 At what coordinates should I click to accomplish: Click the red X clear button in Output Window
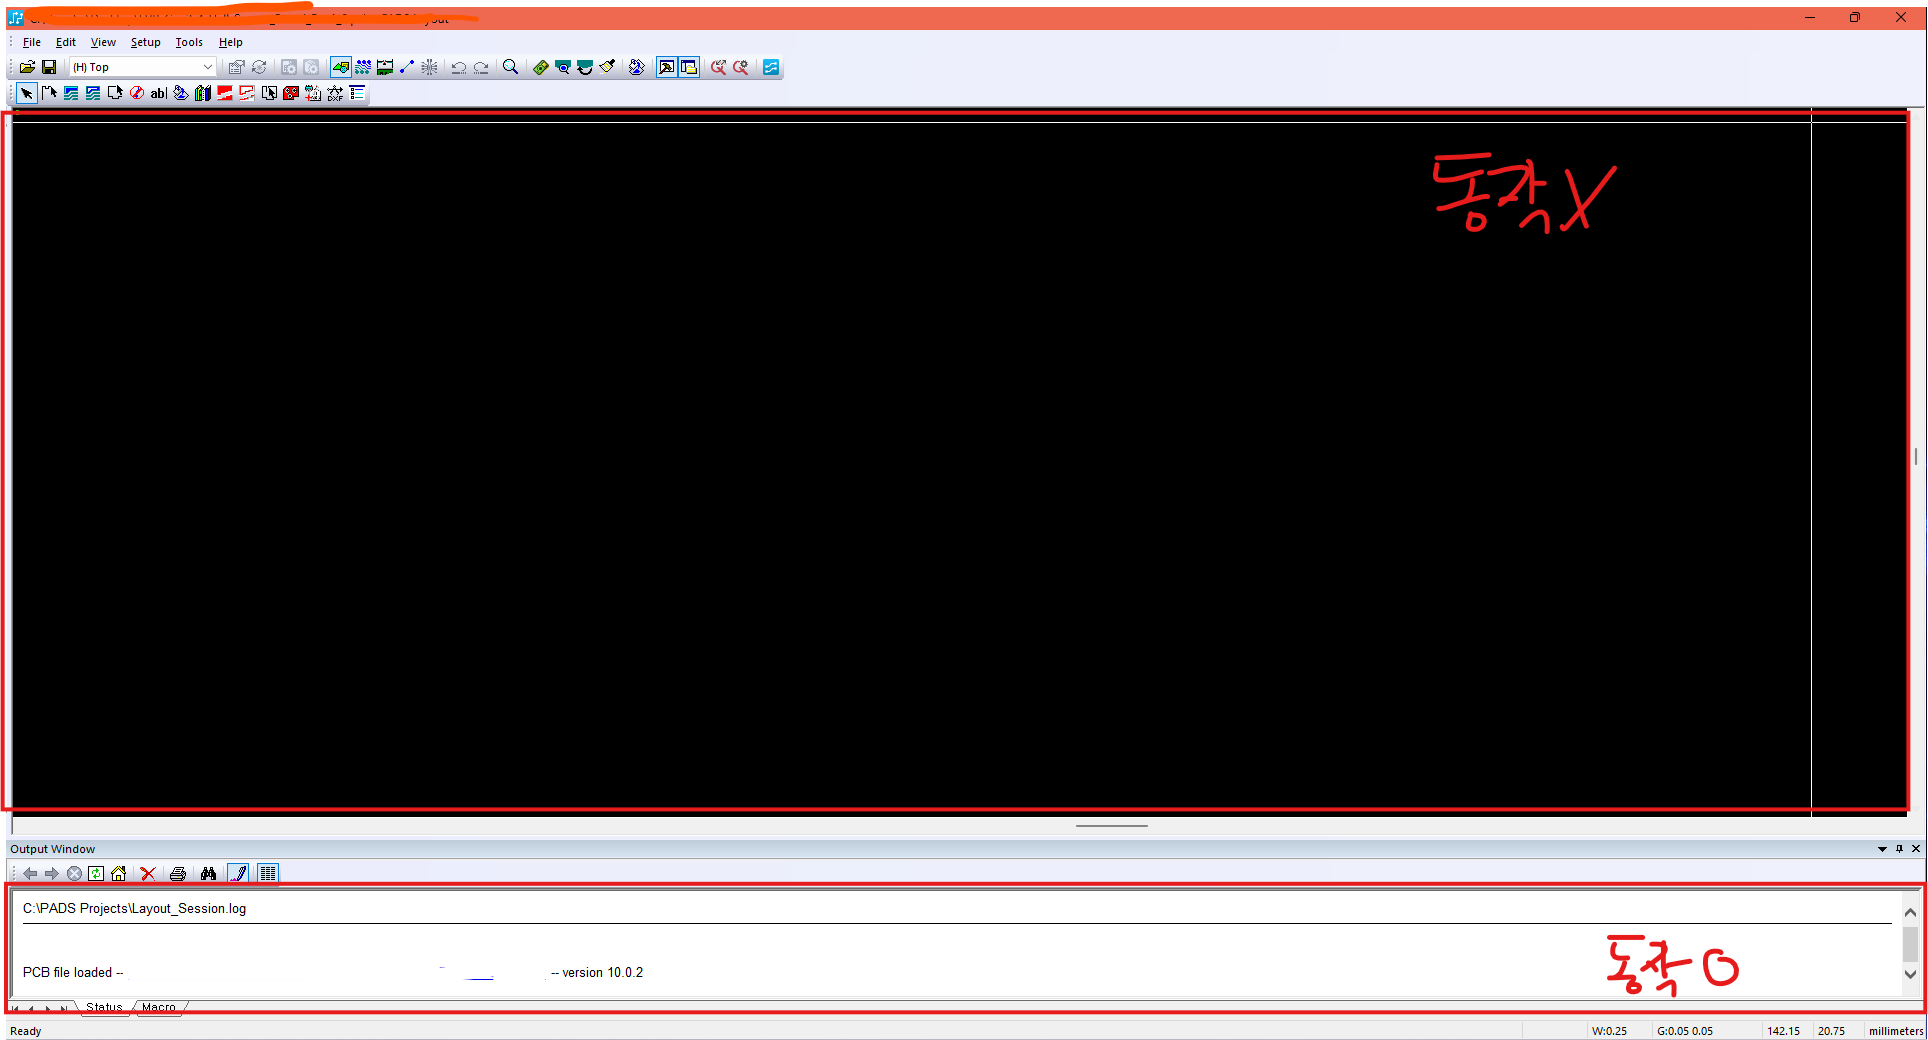[148, 873]
